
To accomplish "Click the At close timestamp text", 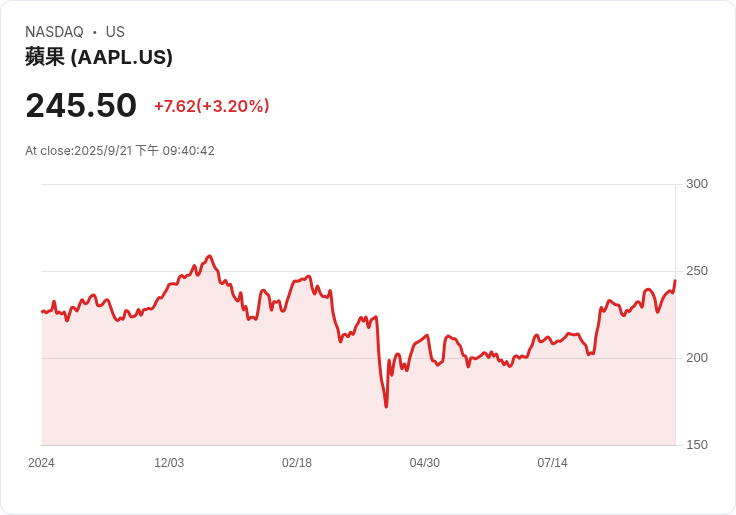I will (120, 151).
